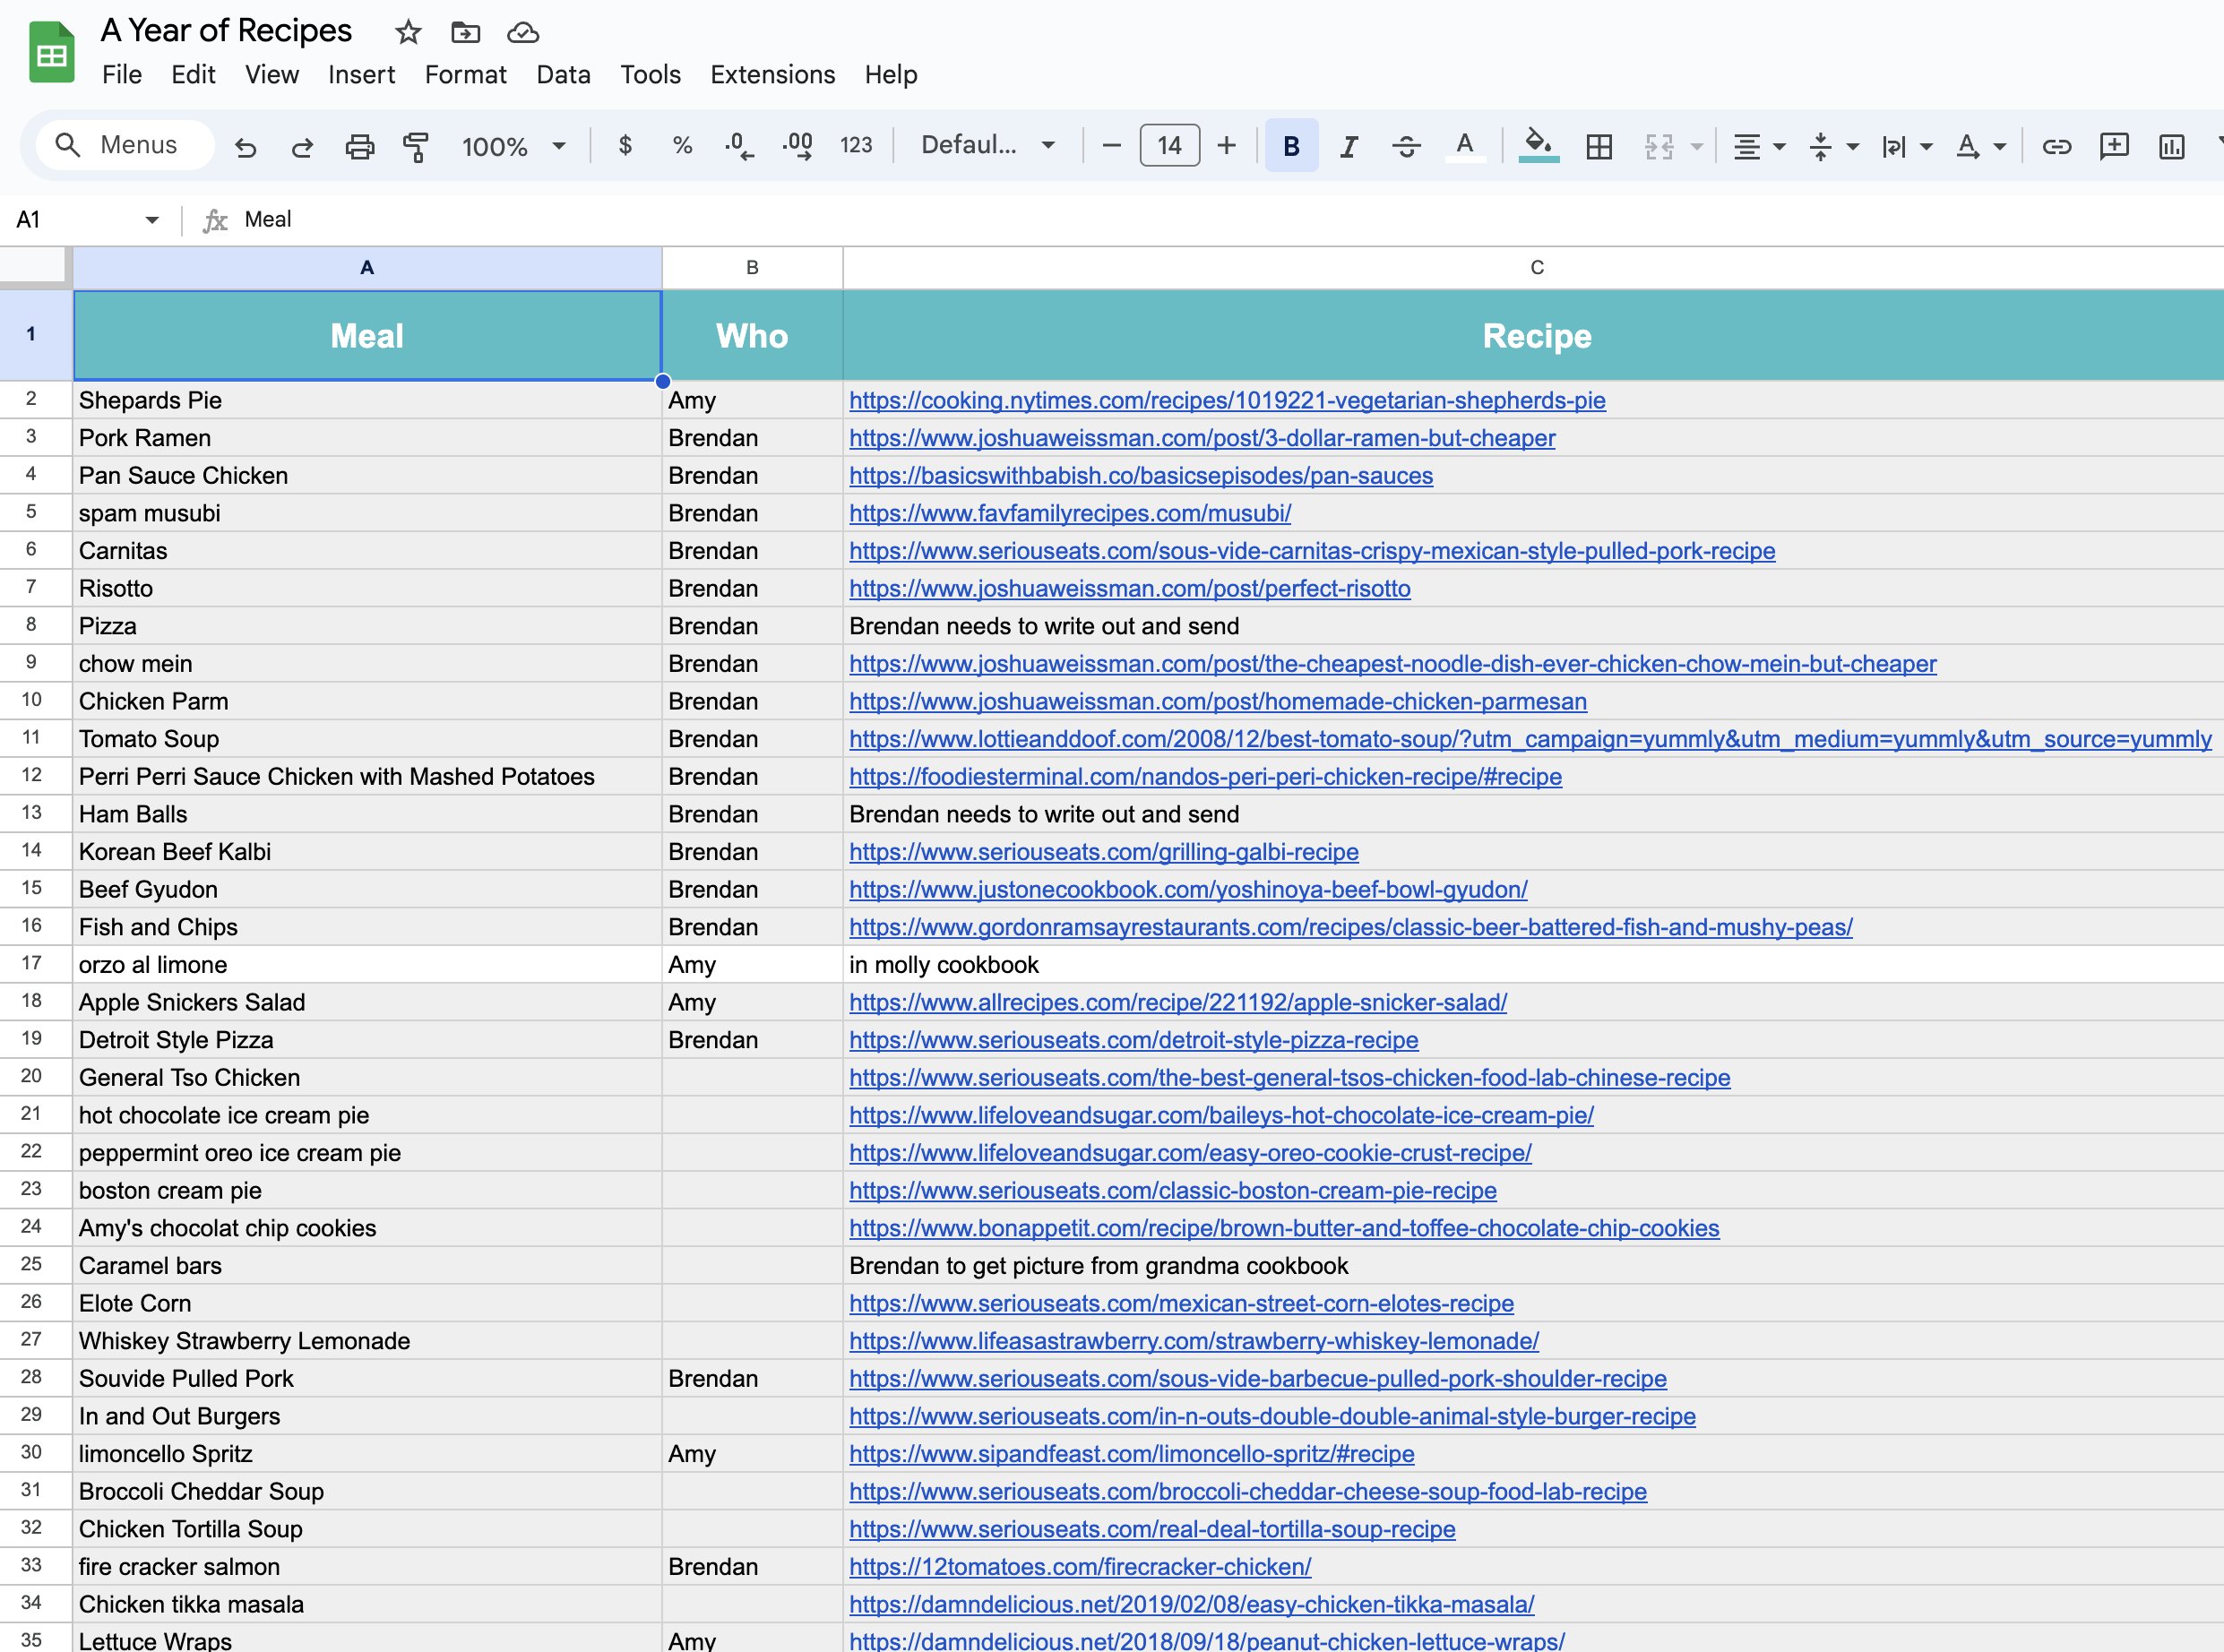Image resolution: width=2224 pixels, height=1652 pixels.
Task: Click the font size 14 field
Action: point(1169,146)
